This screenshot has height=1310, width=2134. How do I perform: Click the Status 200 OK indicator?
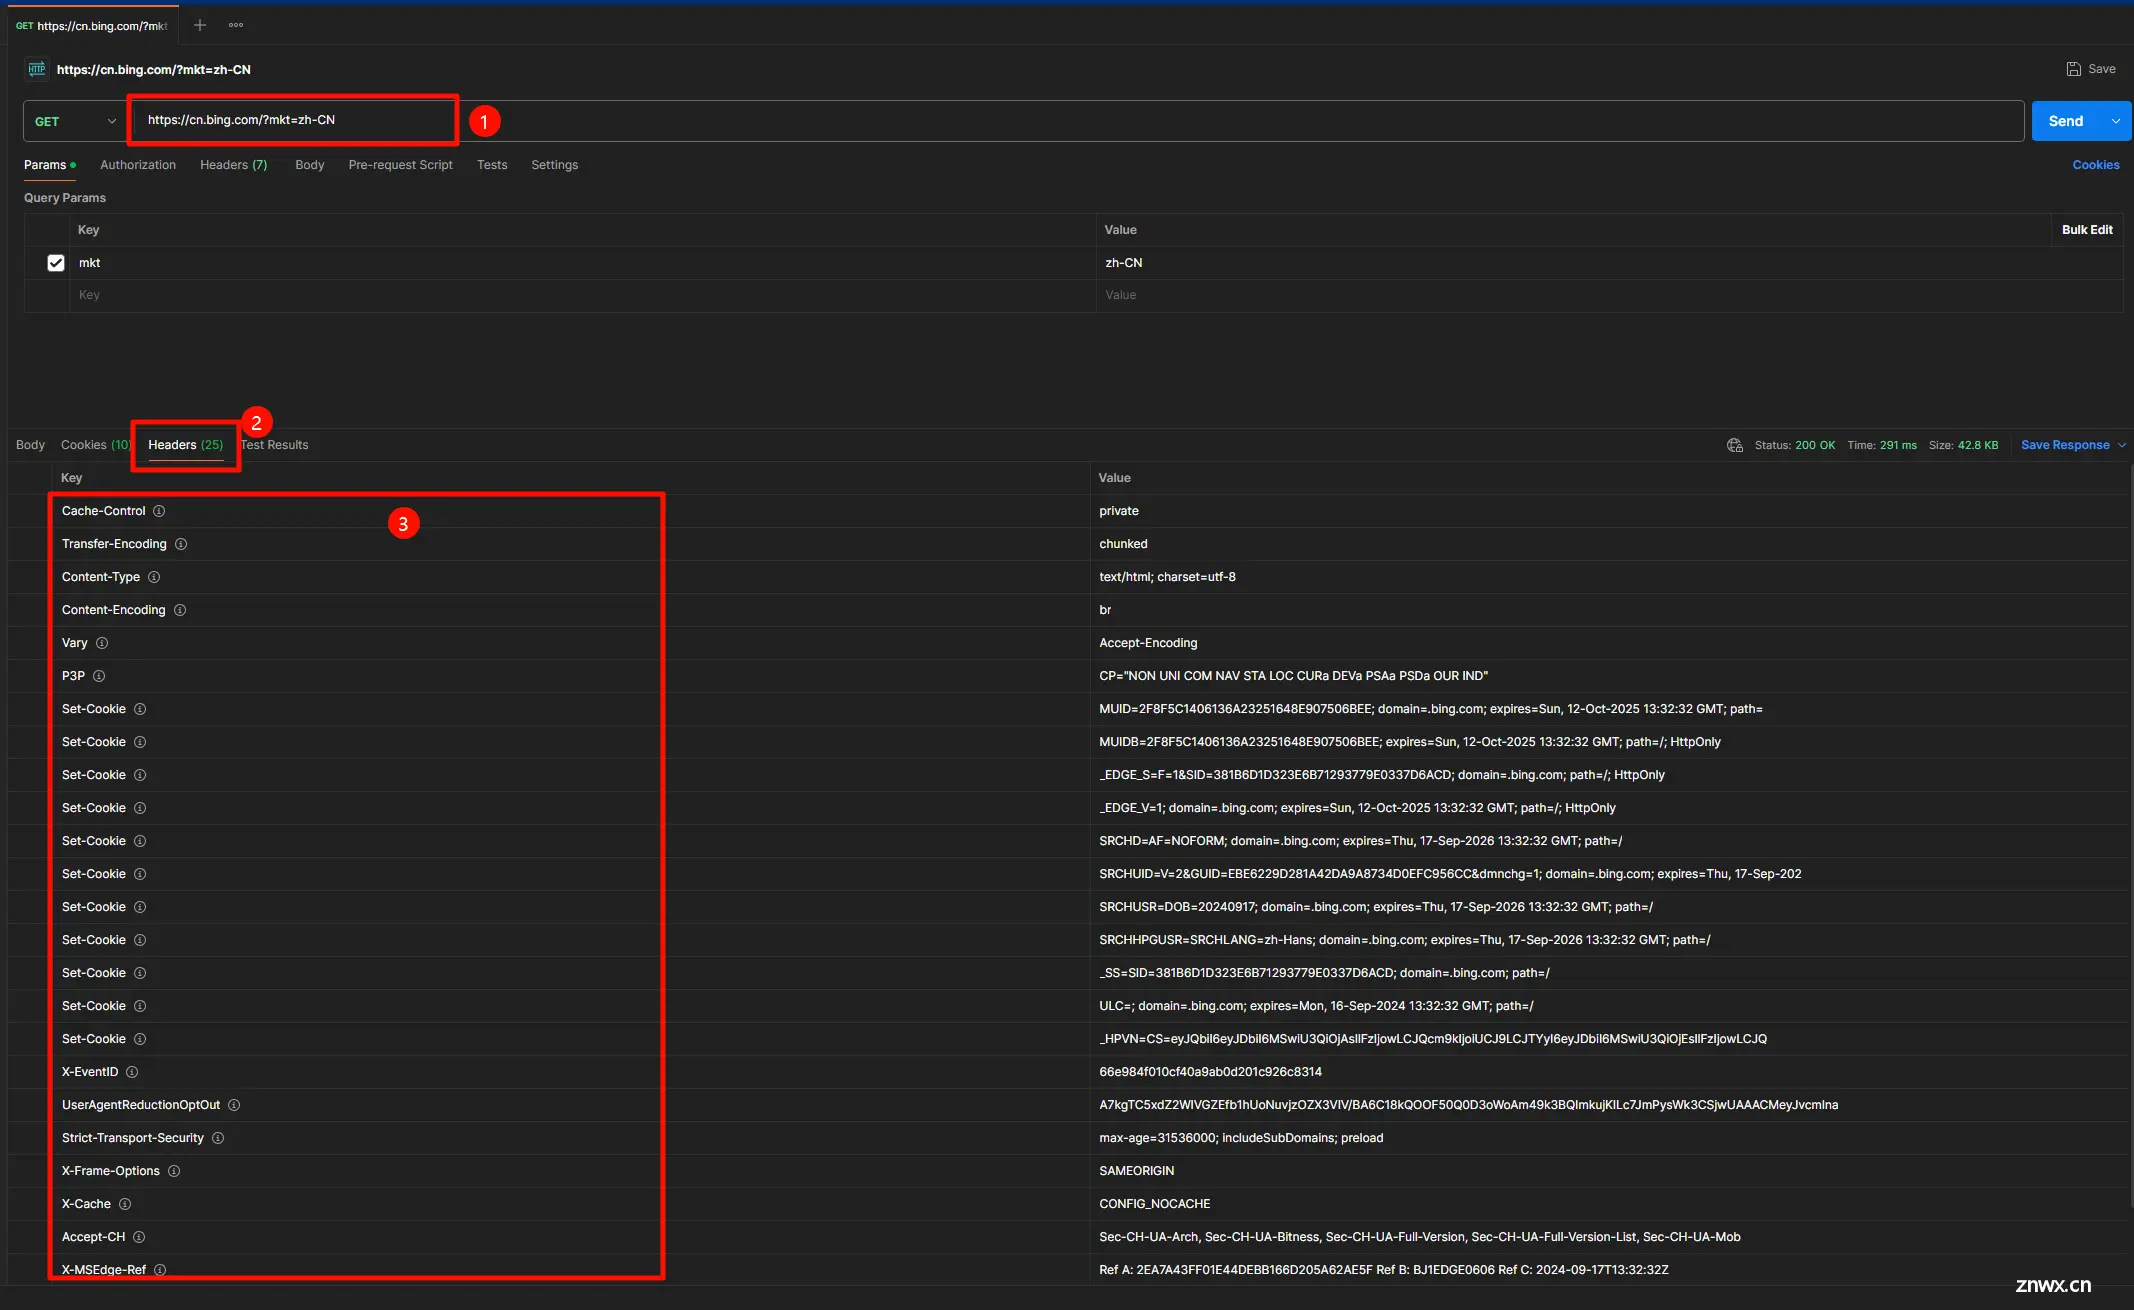tap(1795, 445)
